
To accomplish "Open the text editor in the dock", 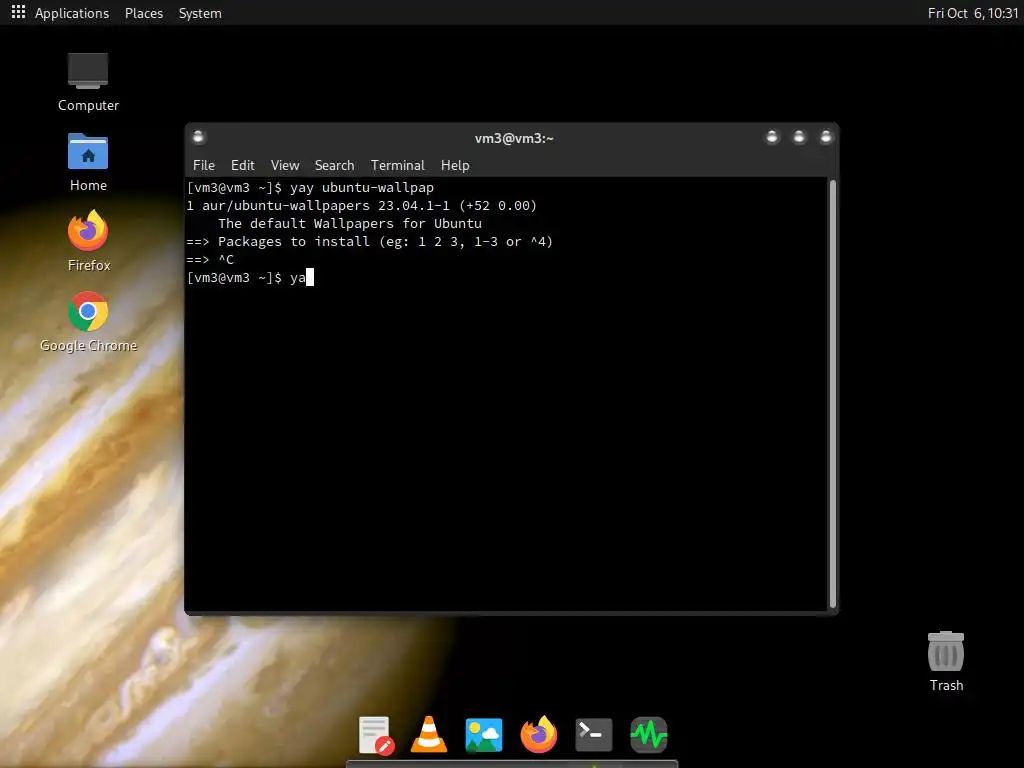I will pyautogui.click(x=376, y=735).
